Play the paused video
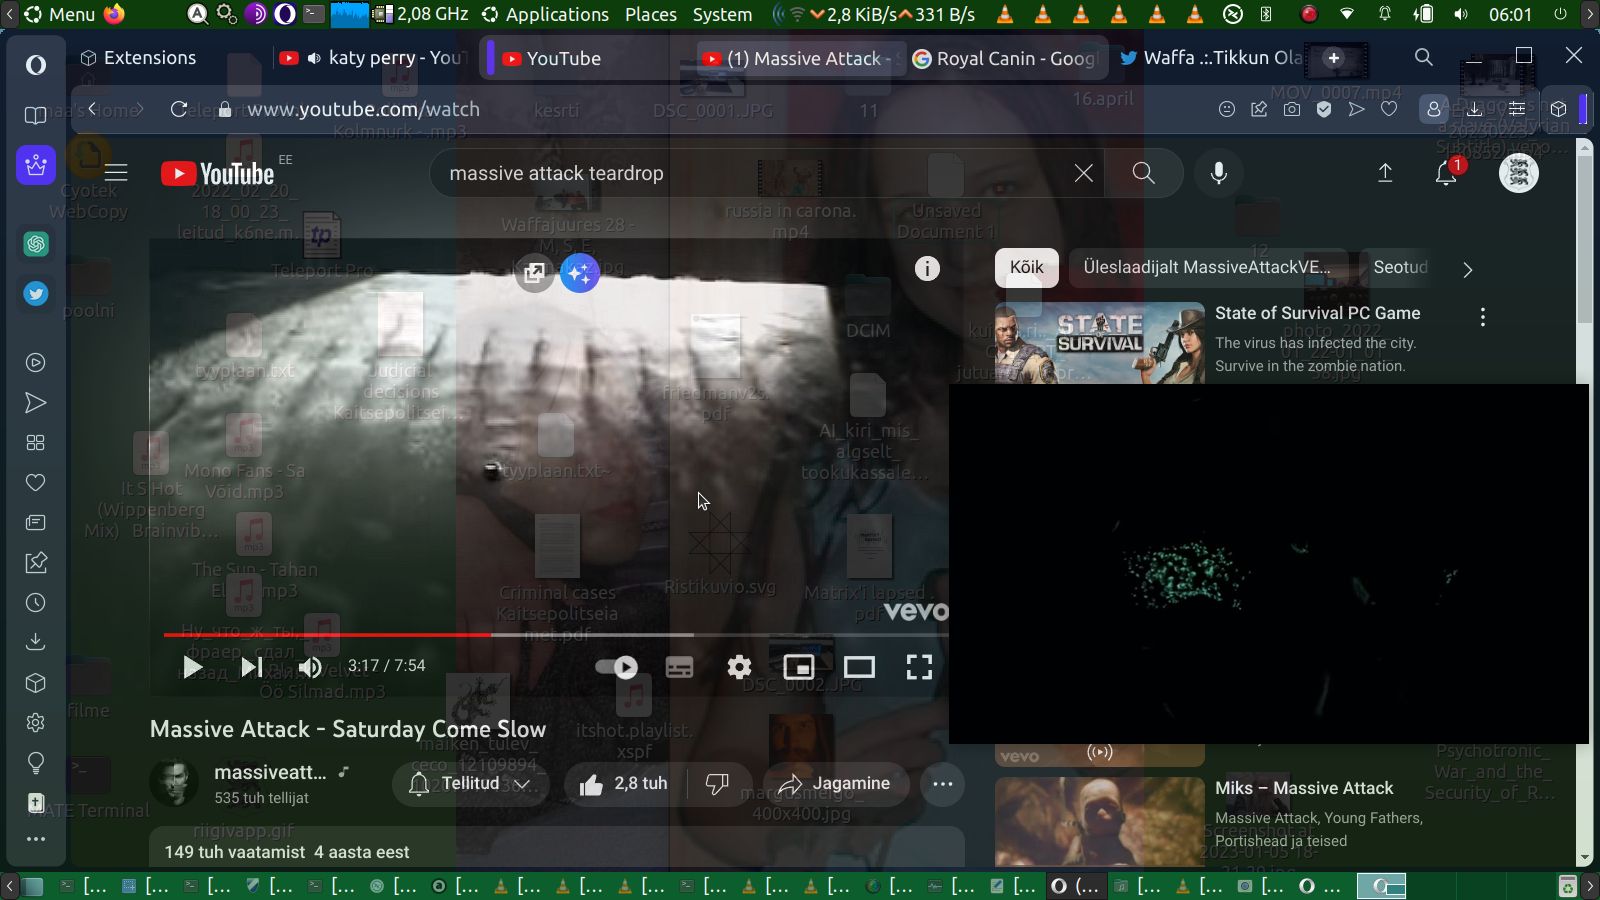 [x=192, y=667]
